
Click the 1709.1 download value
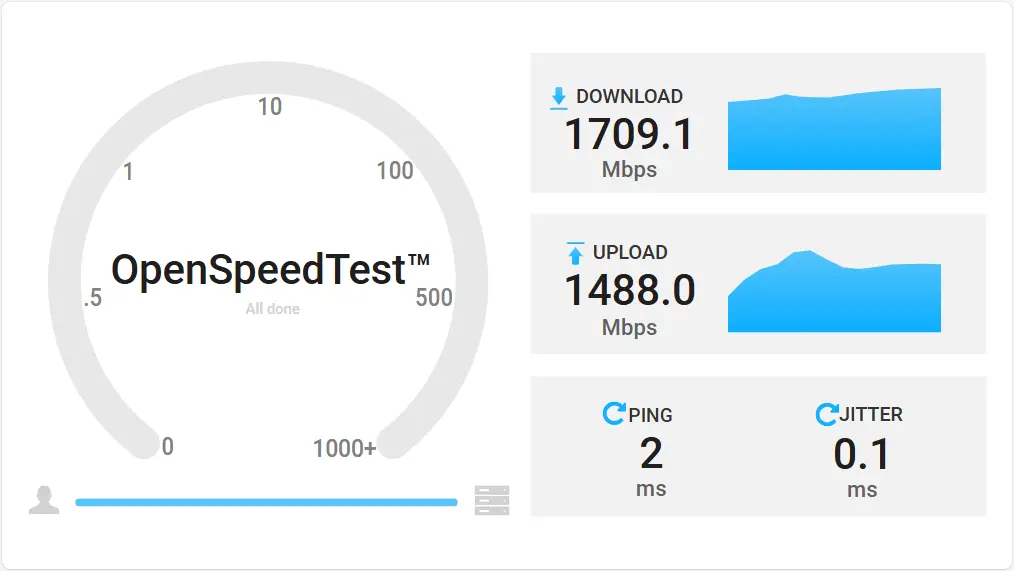click(629, 135)
